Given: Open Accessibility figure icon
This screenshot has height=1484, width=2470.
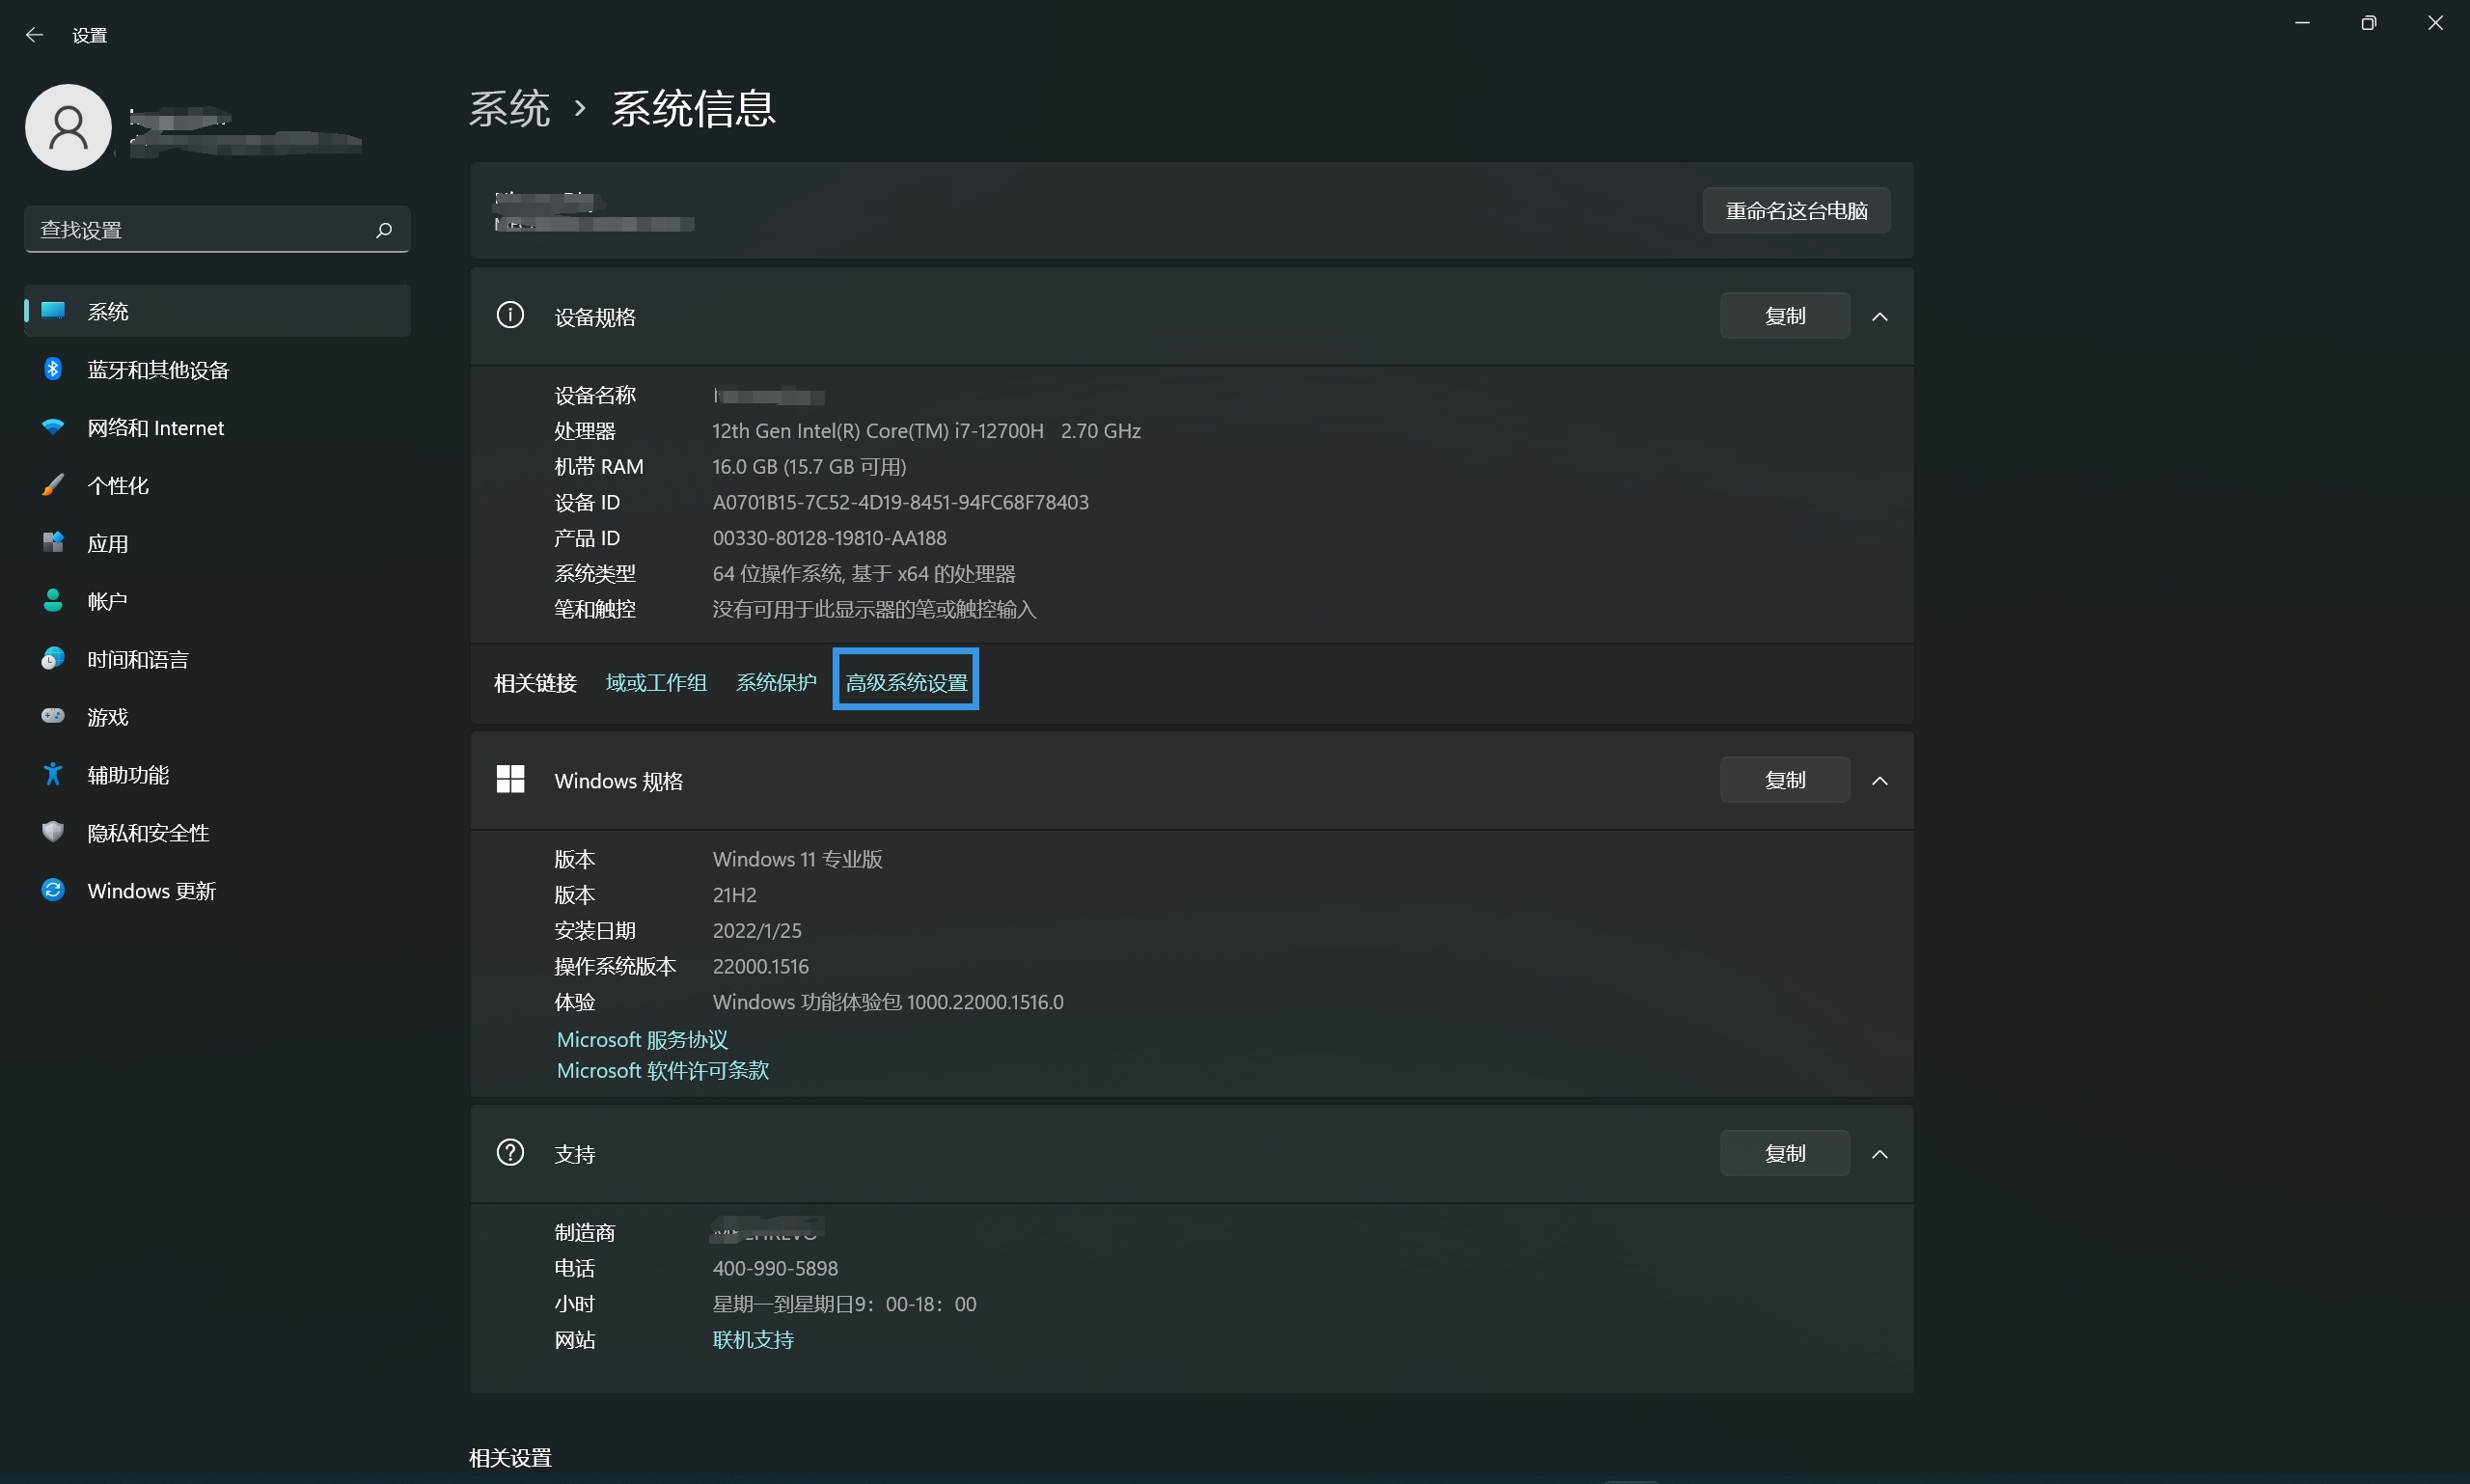Looking at the screenshot, I should tap(53, 775).
